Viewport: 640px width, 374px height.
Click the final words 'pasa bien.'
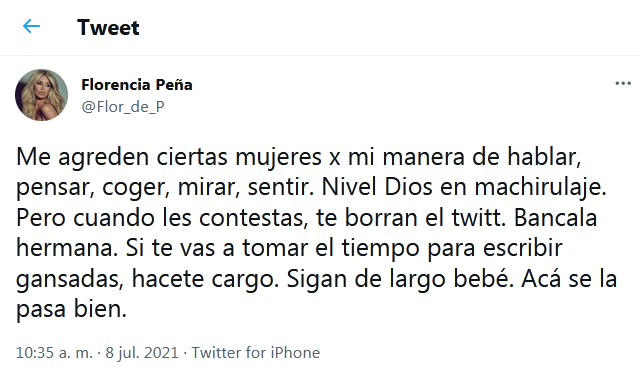coord(71,309)
